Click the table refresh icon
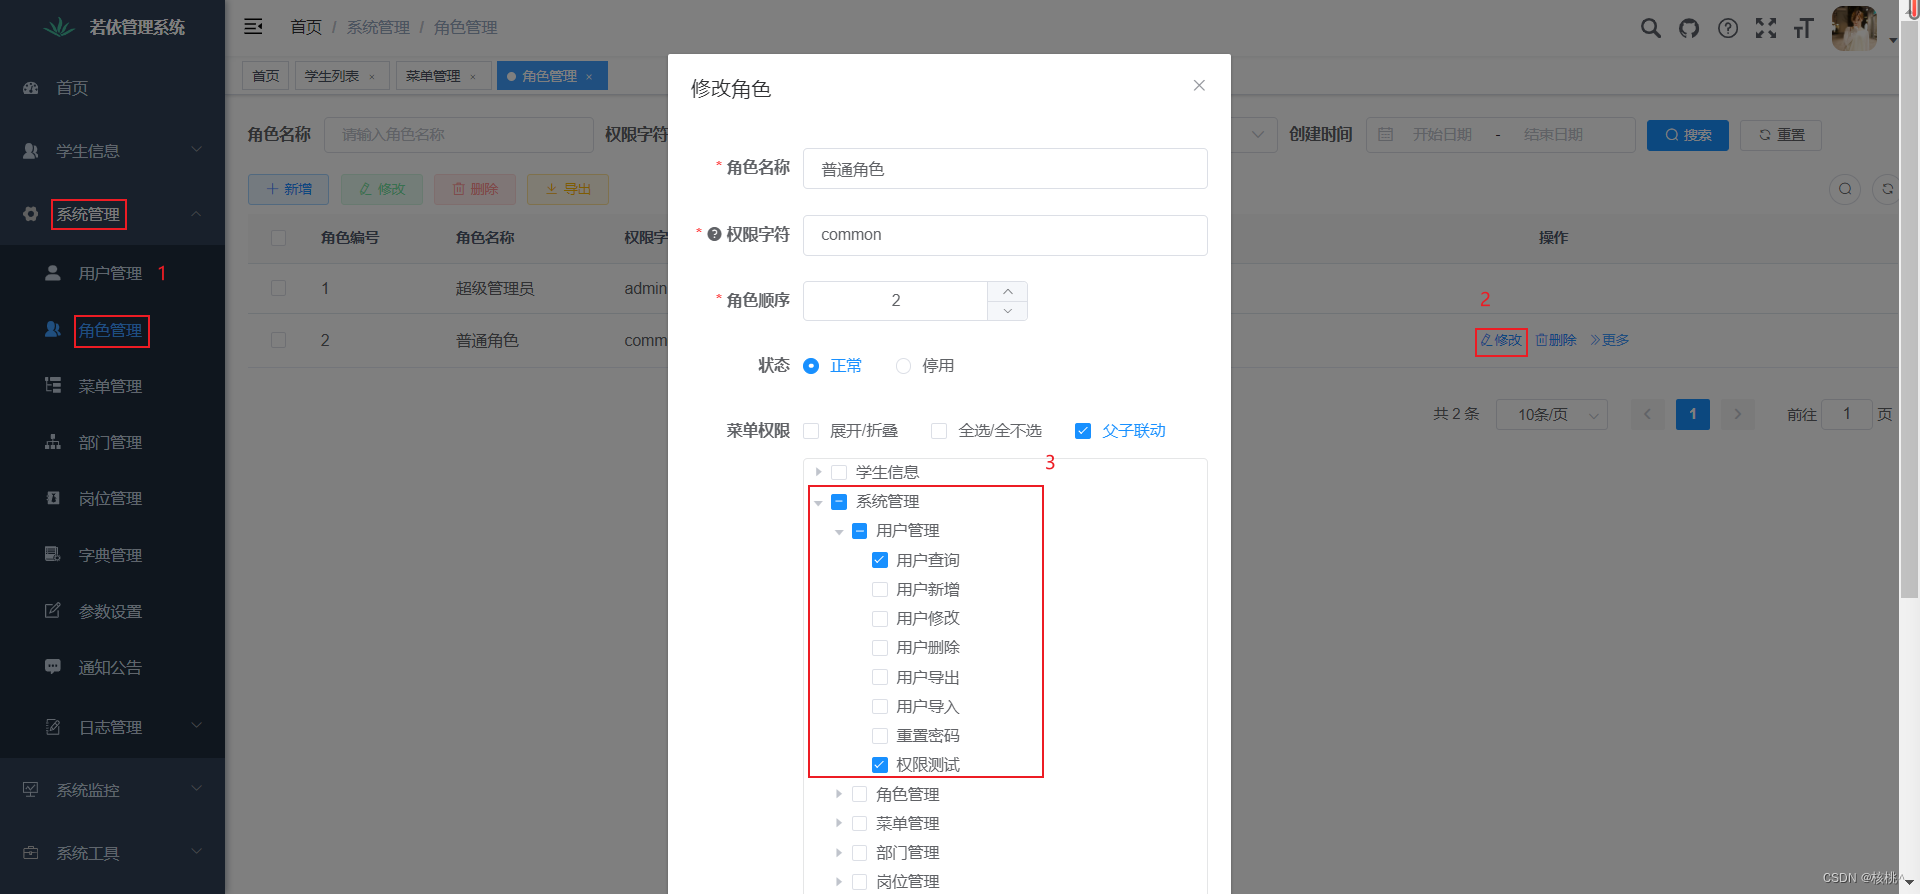Image resolution: width=1920 pixels, height=894 pixels. point(1886,189)
